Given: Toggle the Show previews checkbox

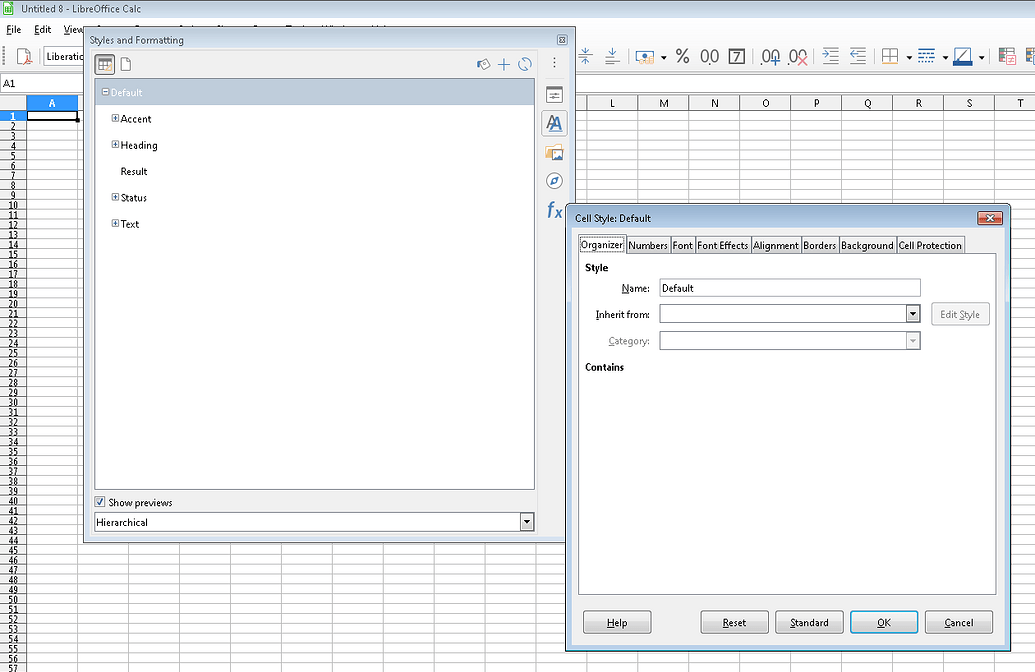Looking at the screenshot, I should click(100, 502).
